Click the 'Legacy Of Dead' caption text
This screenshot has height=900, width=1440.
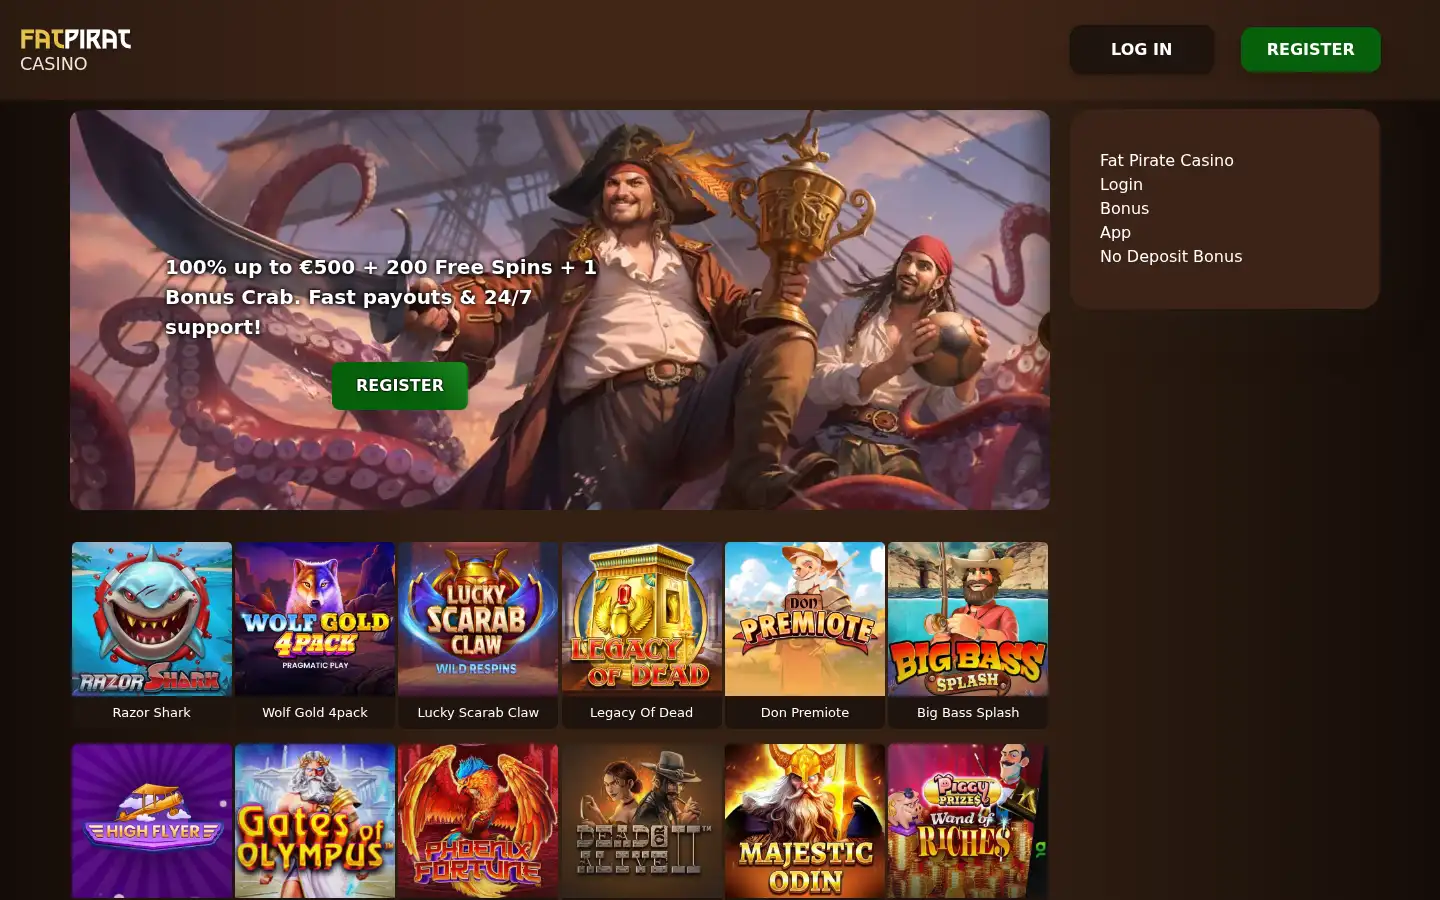(642, 713)
